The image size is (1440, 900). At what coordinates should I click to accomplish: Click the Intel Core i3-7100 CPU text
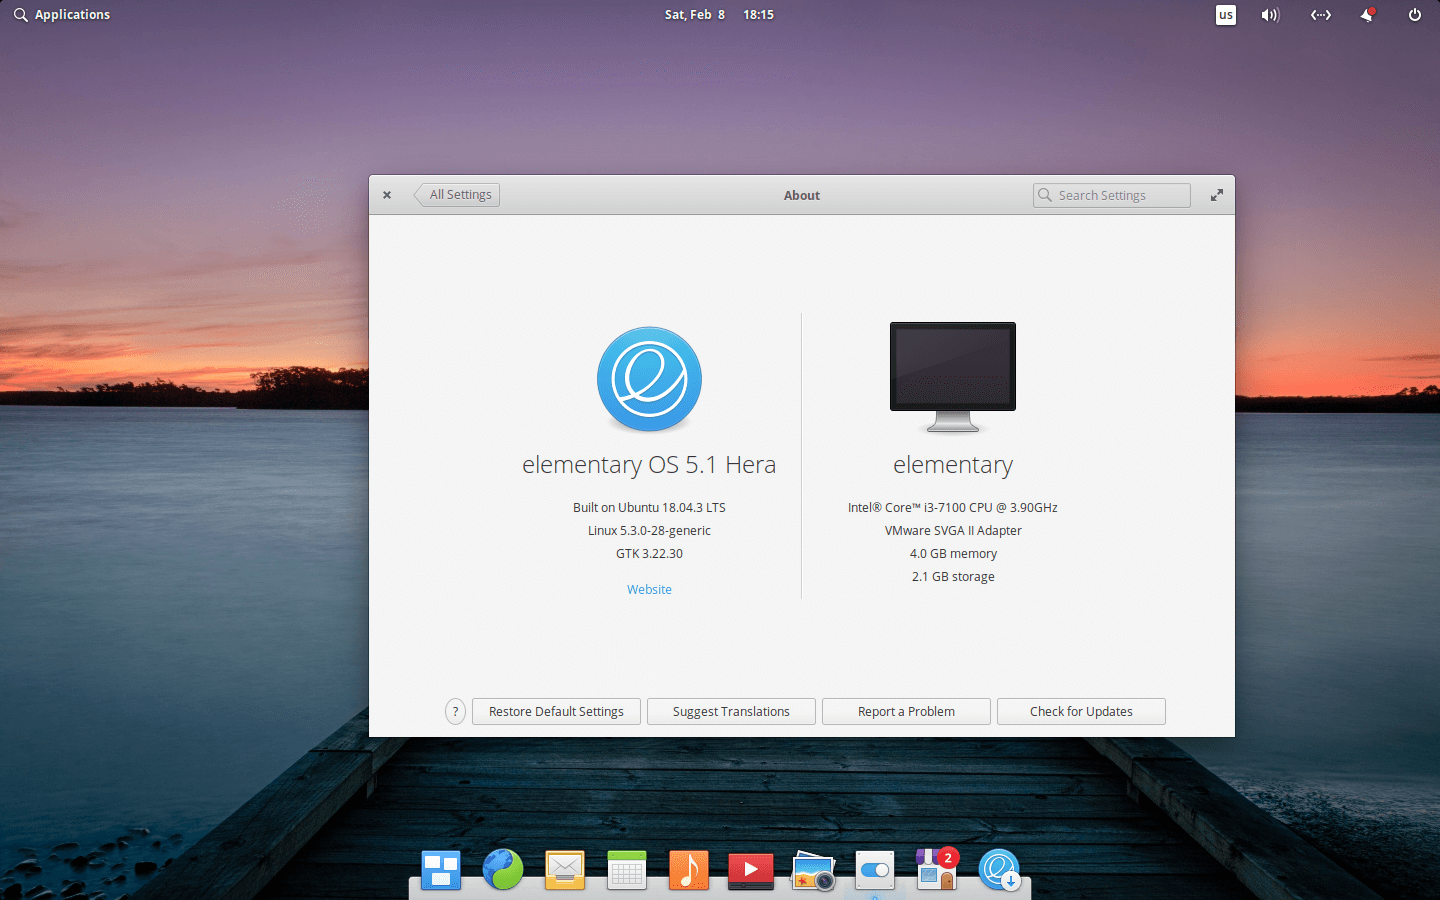pos(953,507)
